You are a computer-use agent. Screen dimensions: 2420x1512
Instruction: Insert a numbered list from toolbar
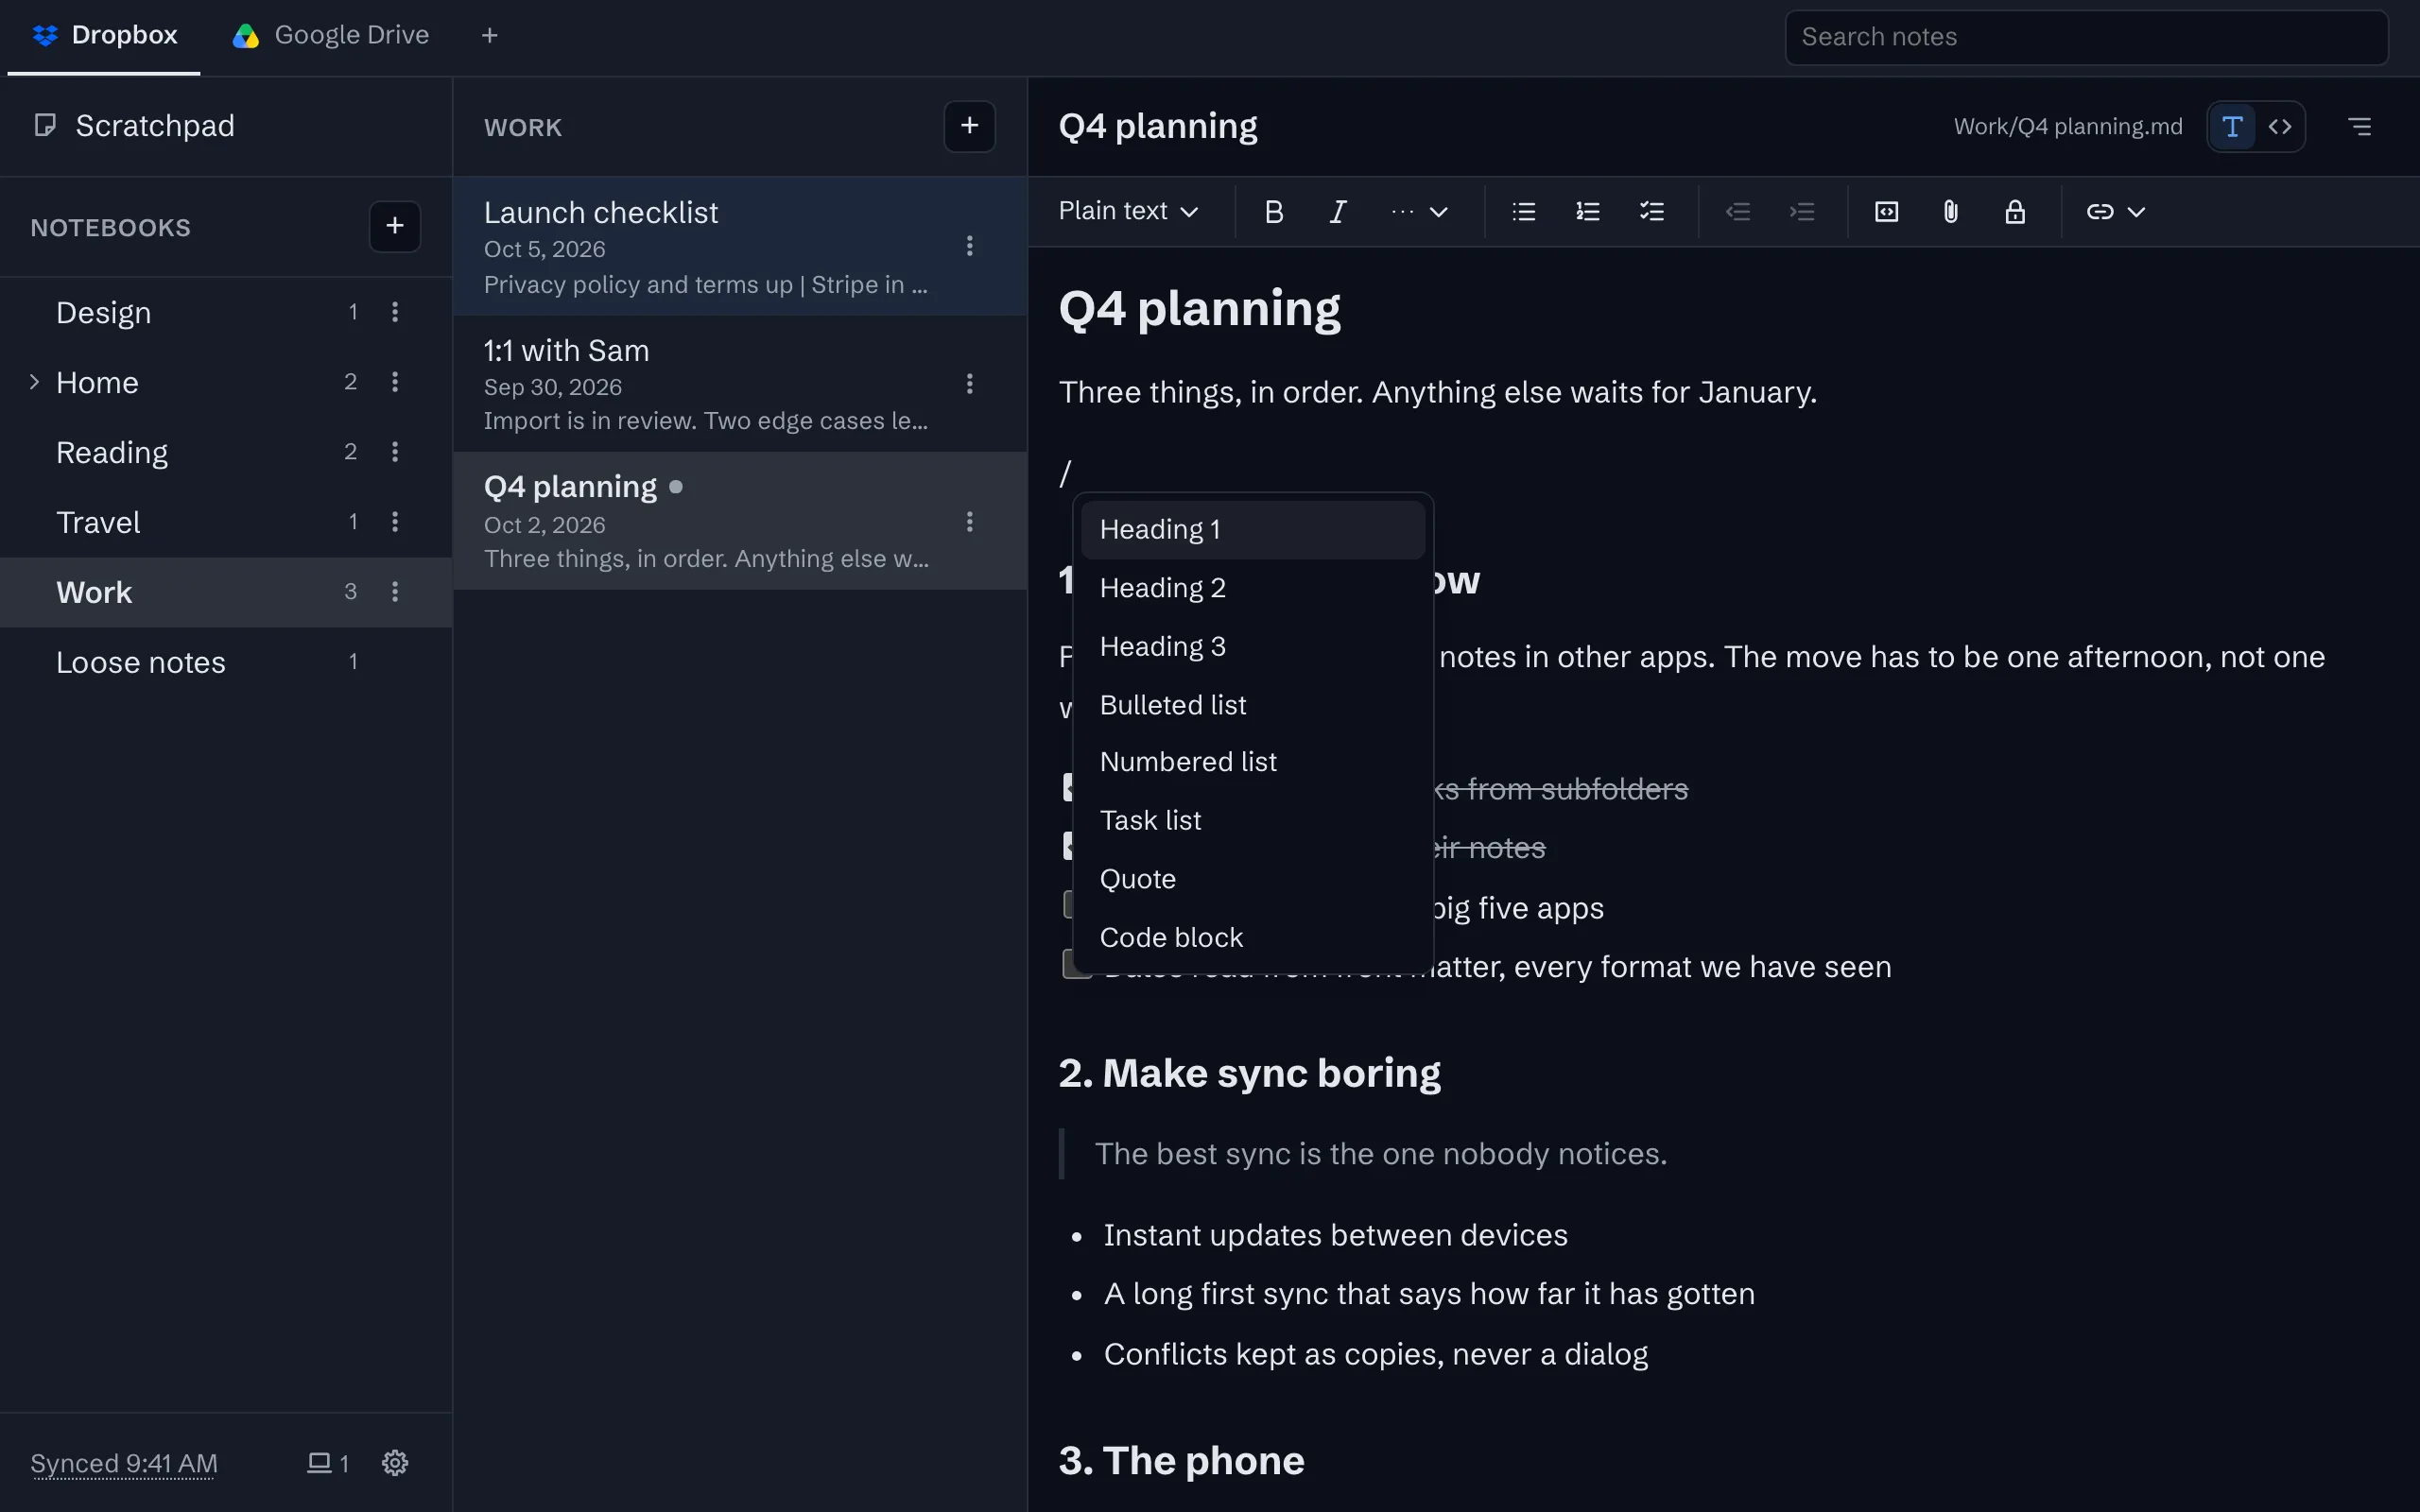point(1587,212)
